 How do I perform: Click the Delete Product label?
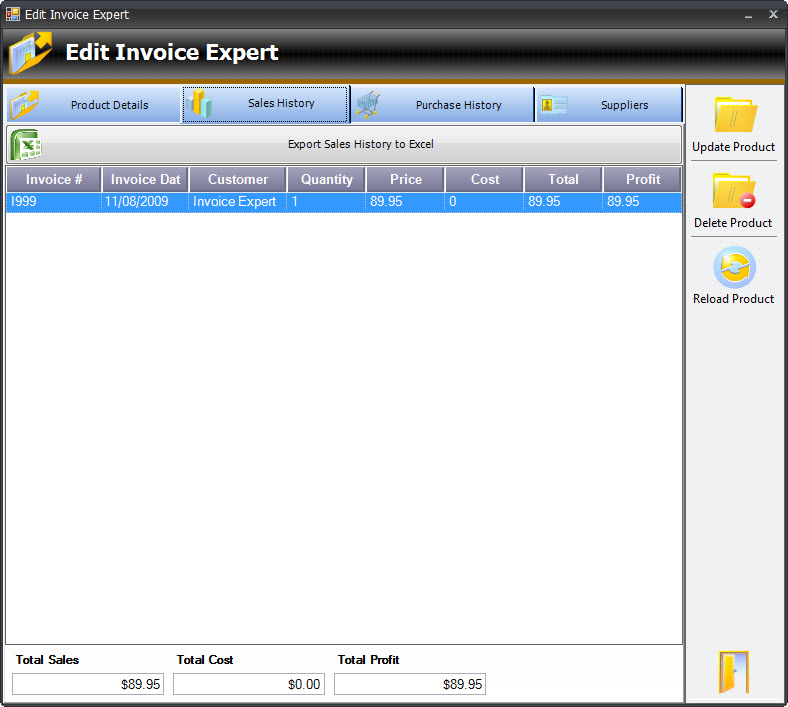click(733, 223)
